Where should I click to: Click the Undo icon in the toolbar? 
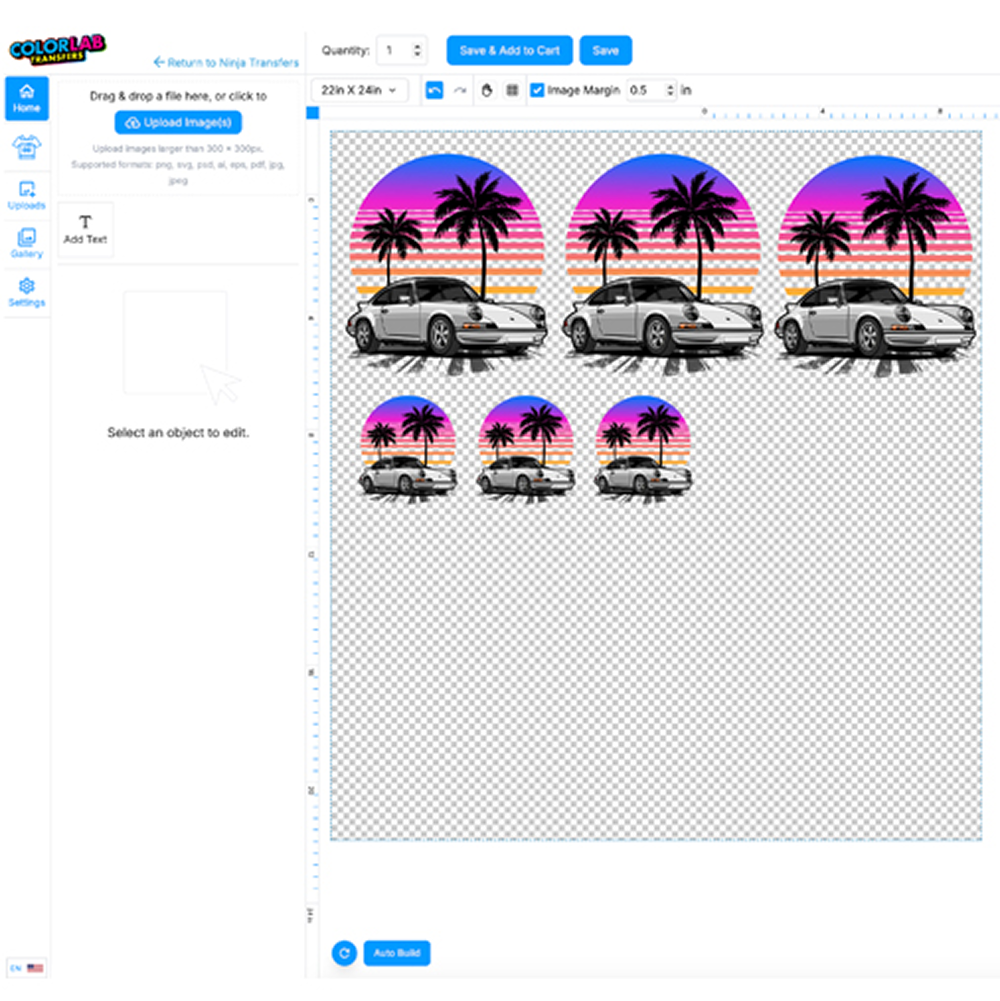pos(434,91)
